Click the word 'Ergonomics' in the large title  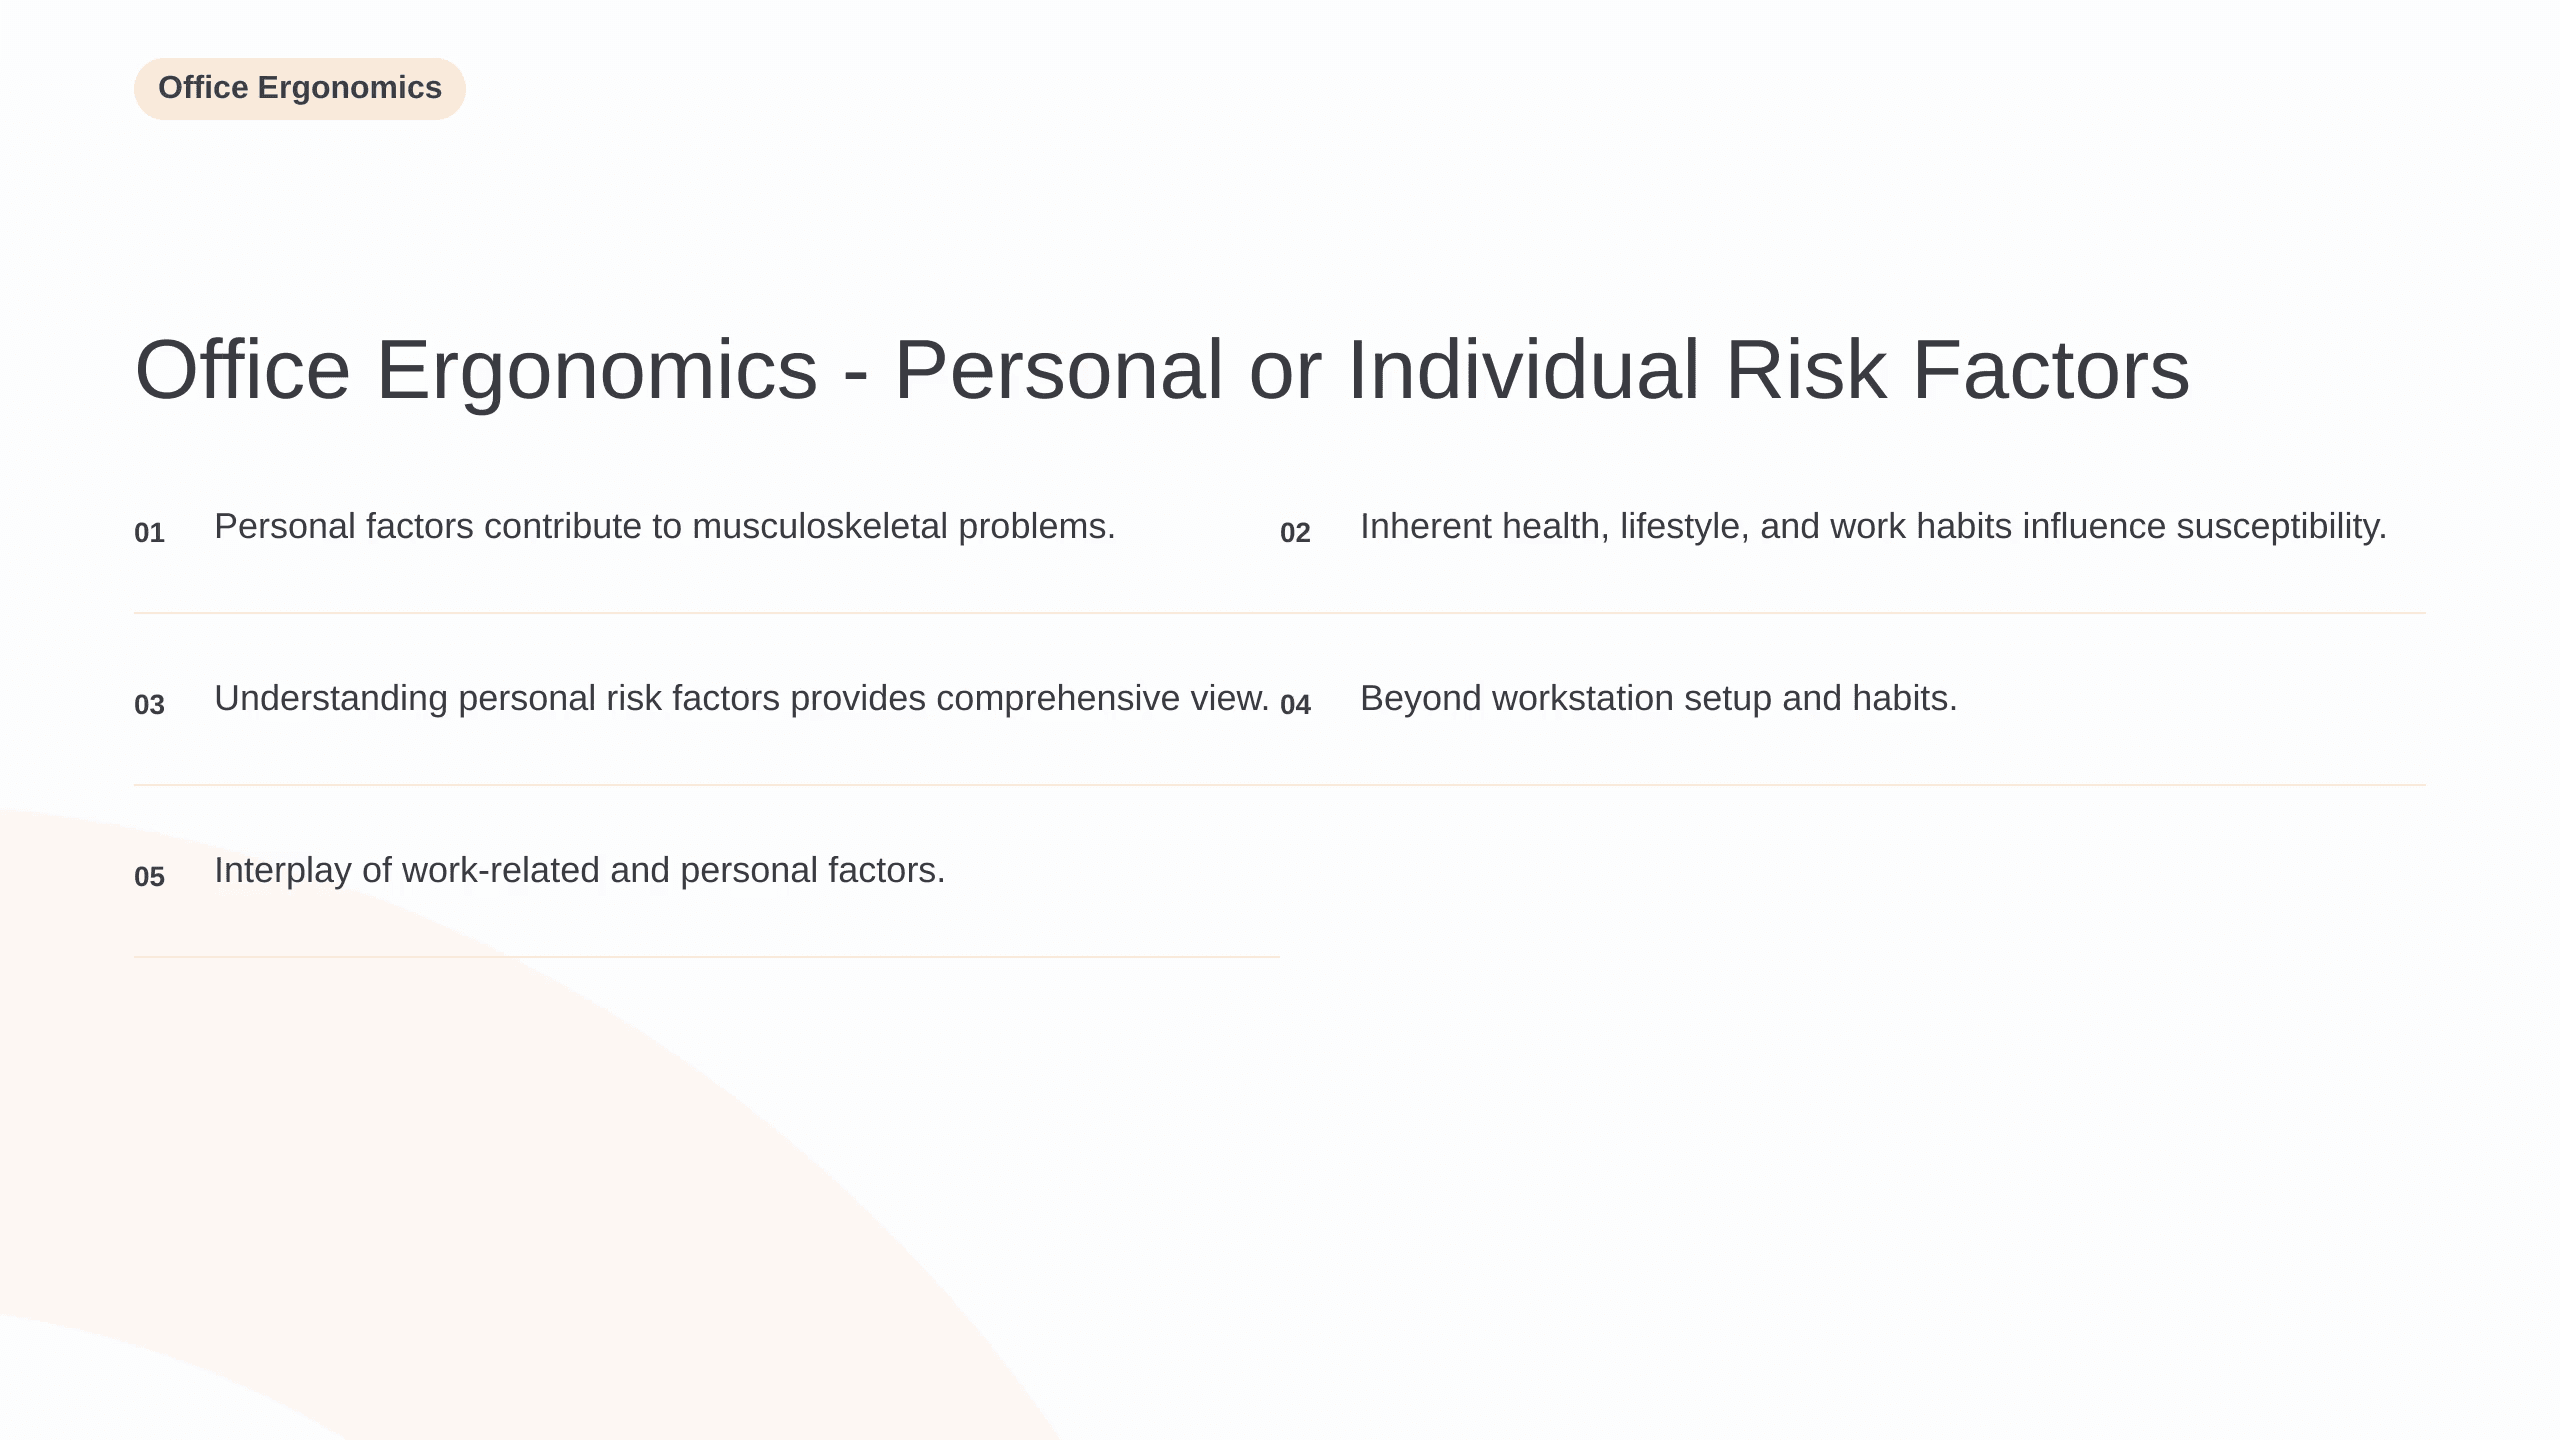coord(597,370)
